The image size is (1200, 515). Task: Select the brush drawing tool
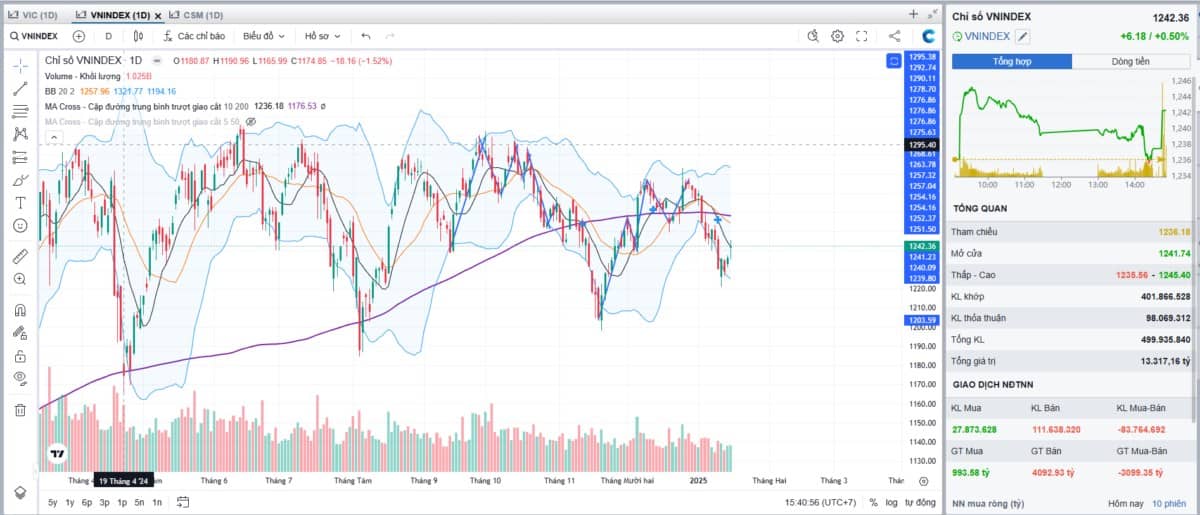[x=20, y=180]
